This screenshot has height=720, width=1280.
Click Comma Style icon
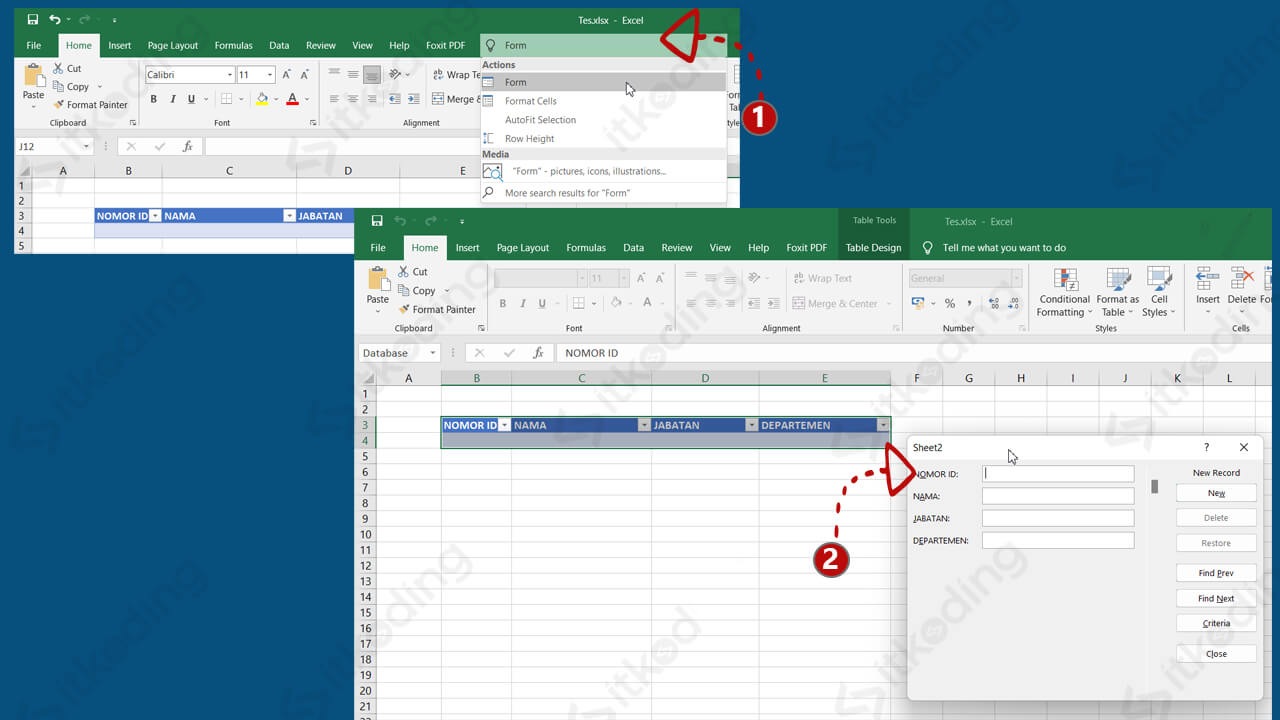click(x=969, y=303)
